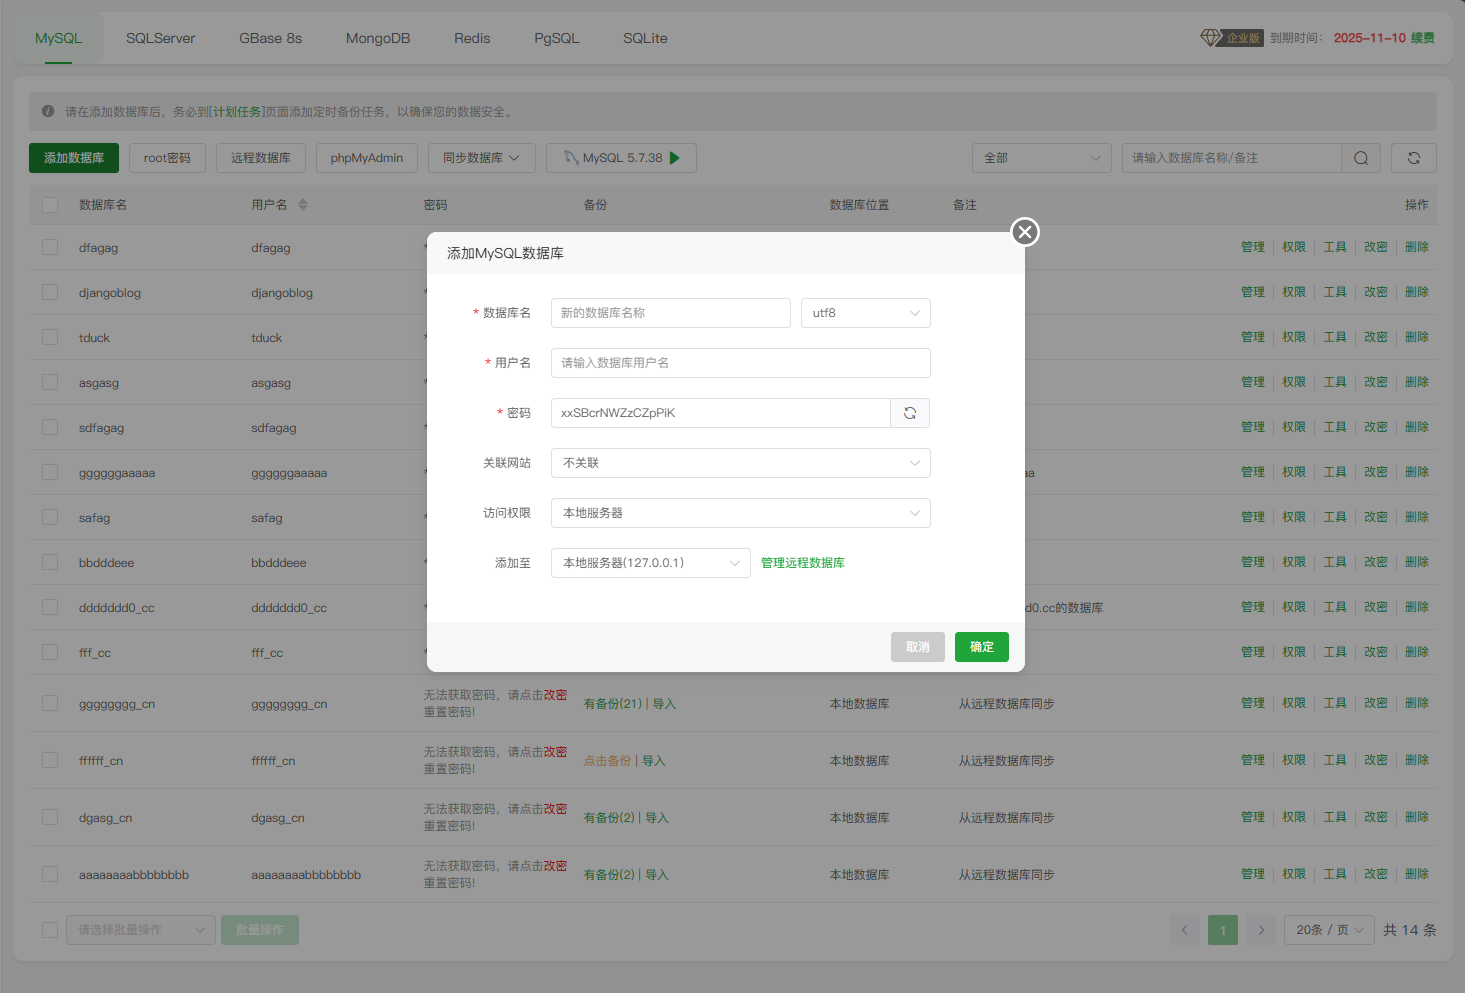Close the add MySQL database dialog
The width and height of the screenshot is (1465, 993).
[x=1024, y=232]
